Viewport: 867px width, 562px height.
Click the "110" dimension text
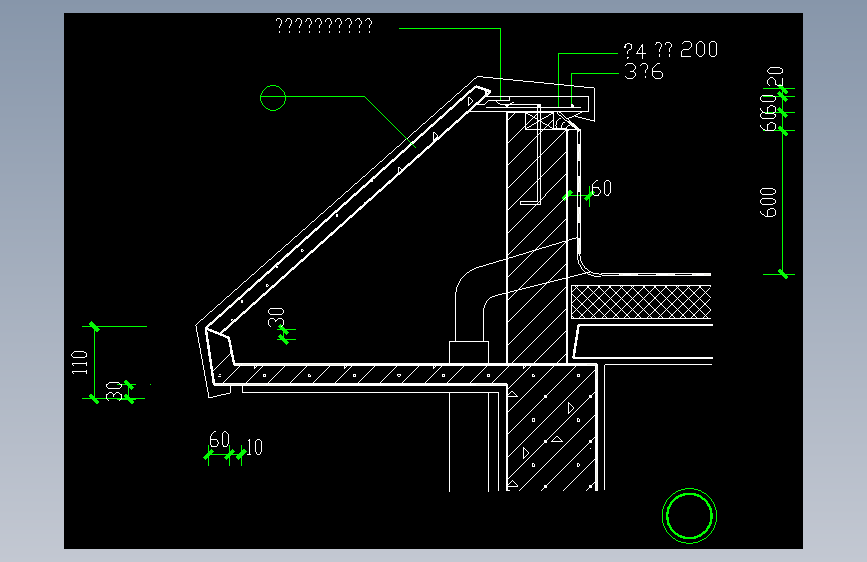click(80, 362)
